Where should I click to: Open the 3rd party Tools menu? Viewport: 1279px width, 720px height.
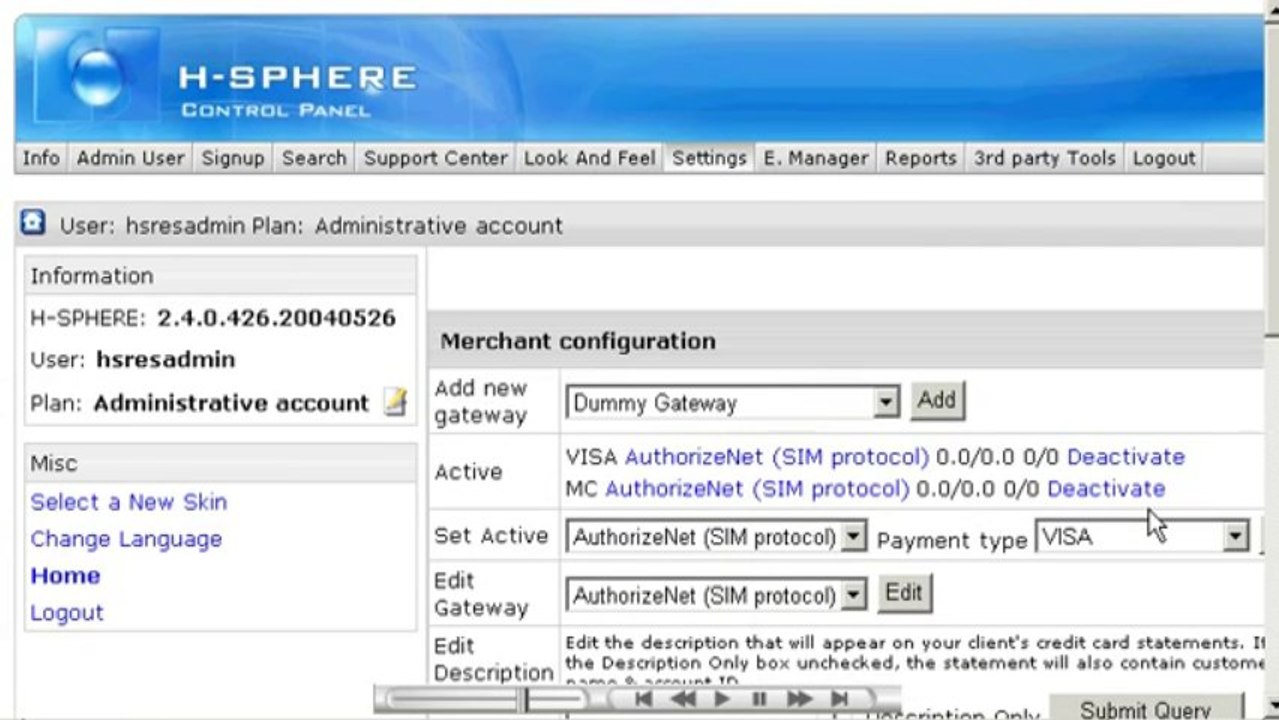click(1045, 158)
